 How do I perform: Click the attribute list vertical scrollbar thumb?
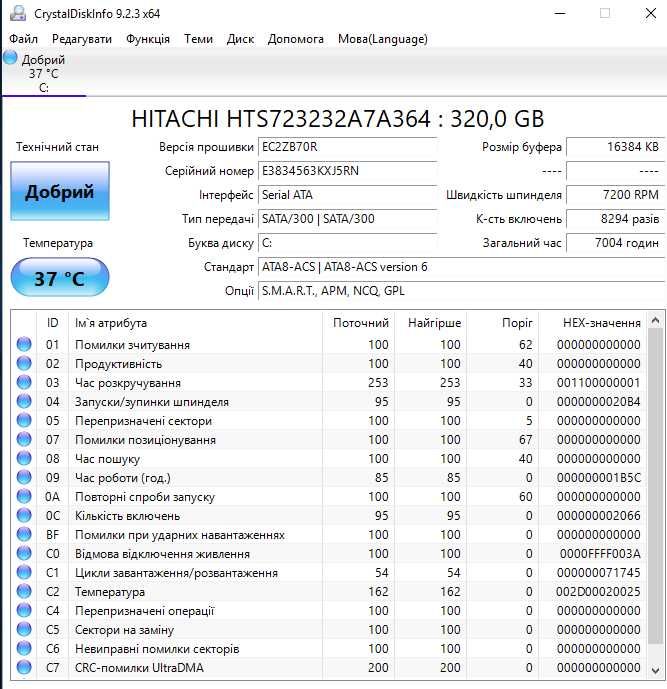tap(655, 486)
